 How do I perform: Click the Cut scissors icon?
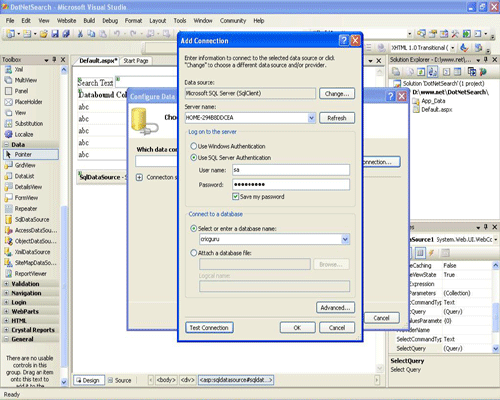click(x=80, y=33)
